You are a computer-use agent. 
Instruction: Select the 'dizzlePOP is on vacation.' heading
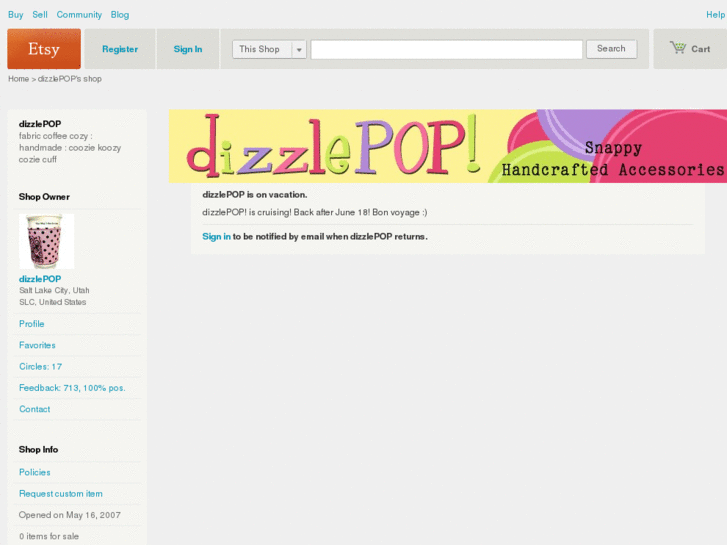[255, 195]
